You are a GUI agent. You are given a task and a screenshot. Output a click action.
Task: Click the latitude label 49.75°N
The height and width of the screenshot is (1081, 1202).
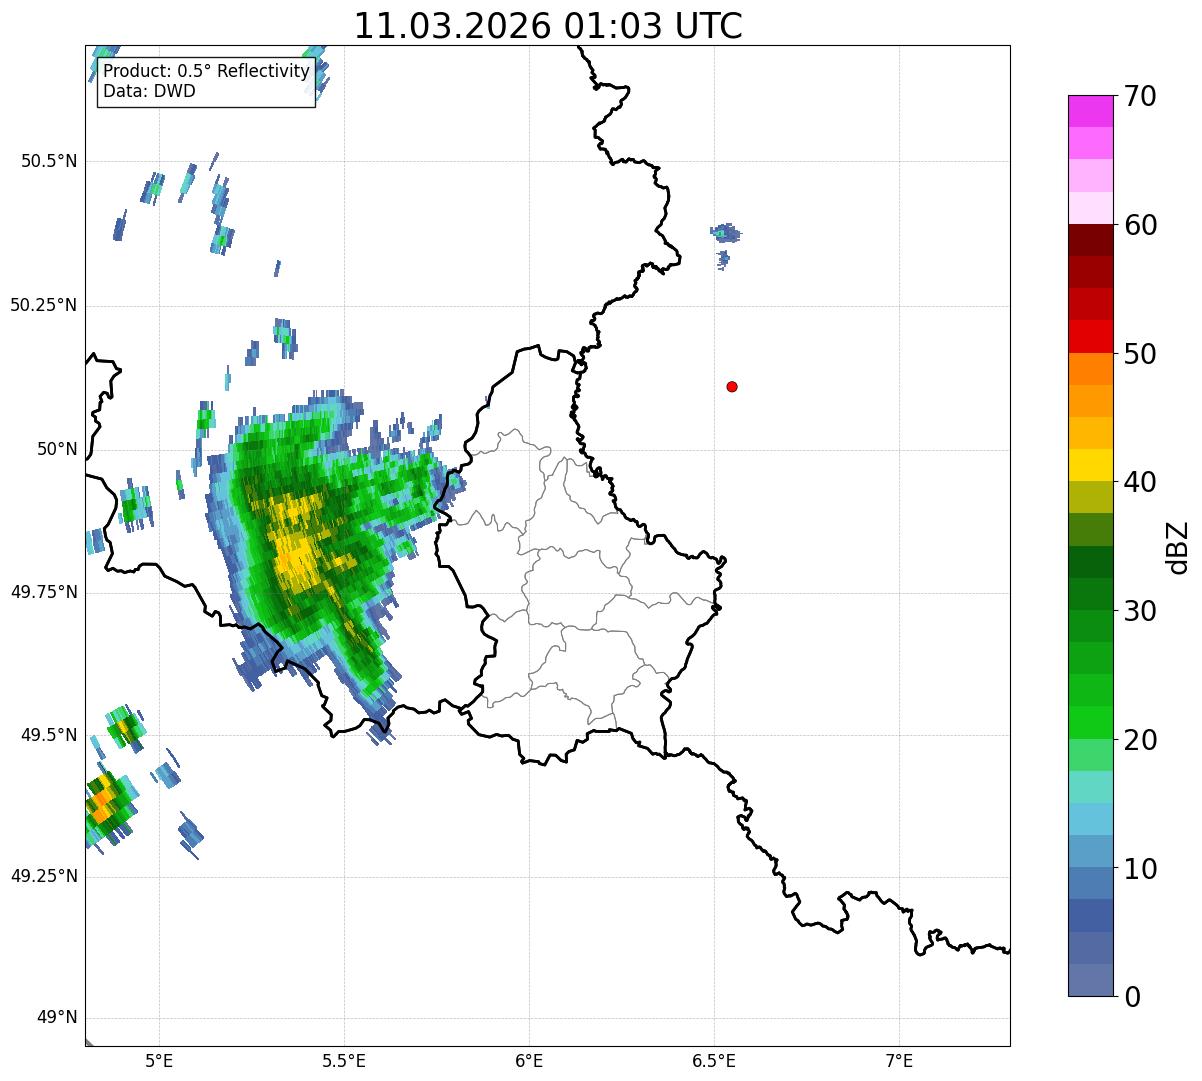pyautogui.click(x=44, y=592)
